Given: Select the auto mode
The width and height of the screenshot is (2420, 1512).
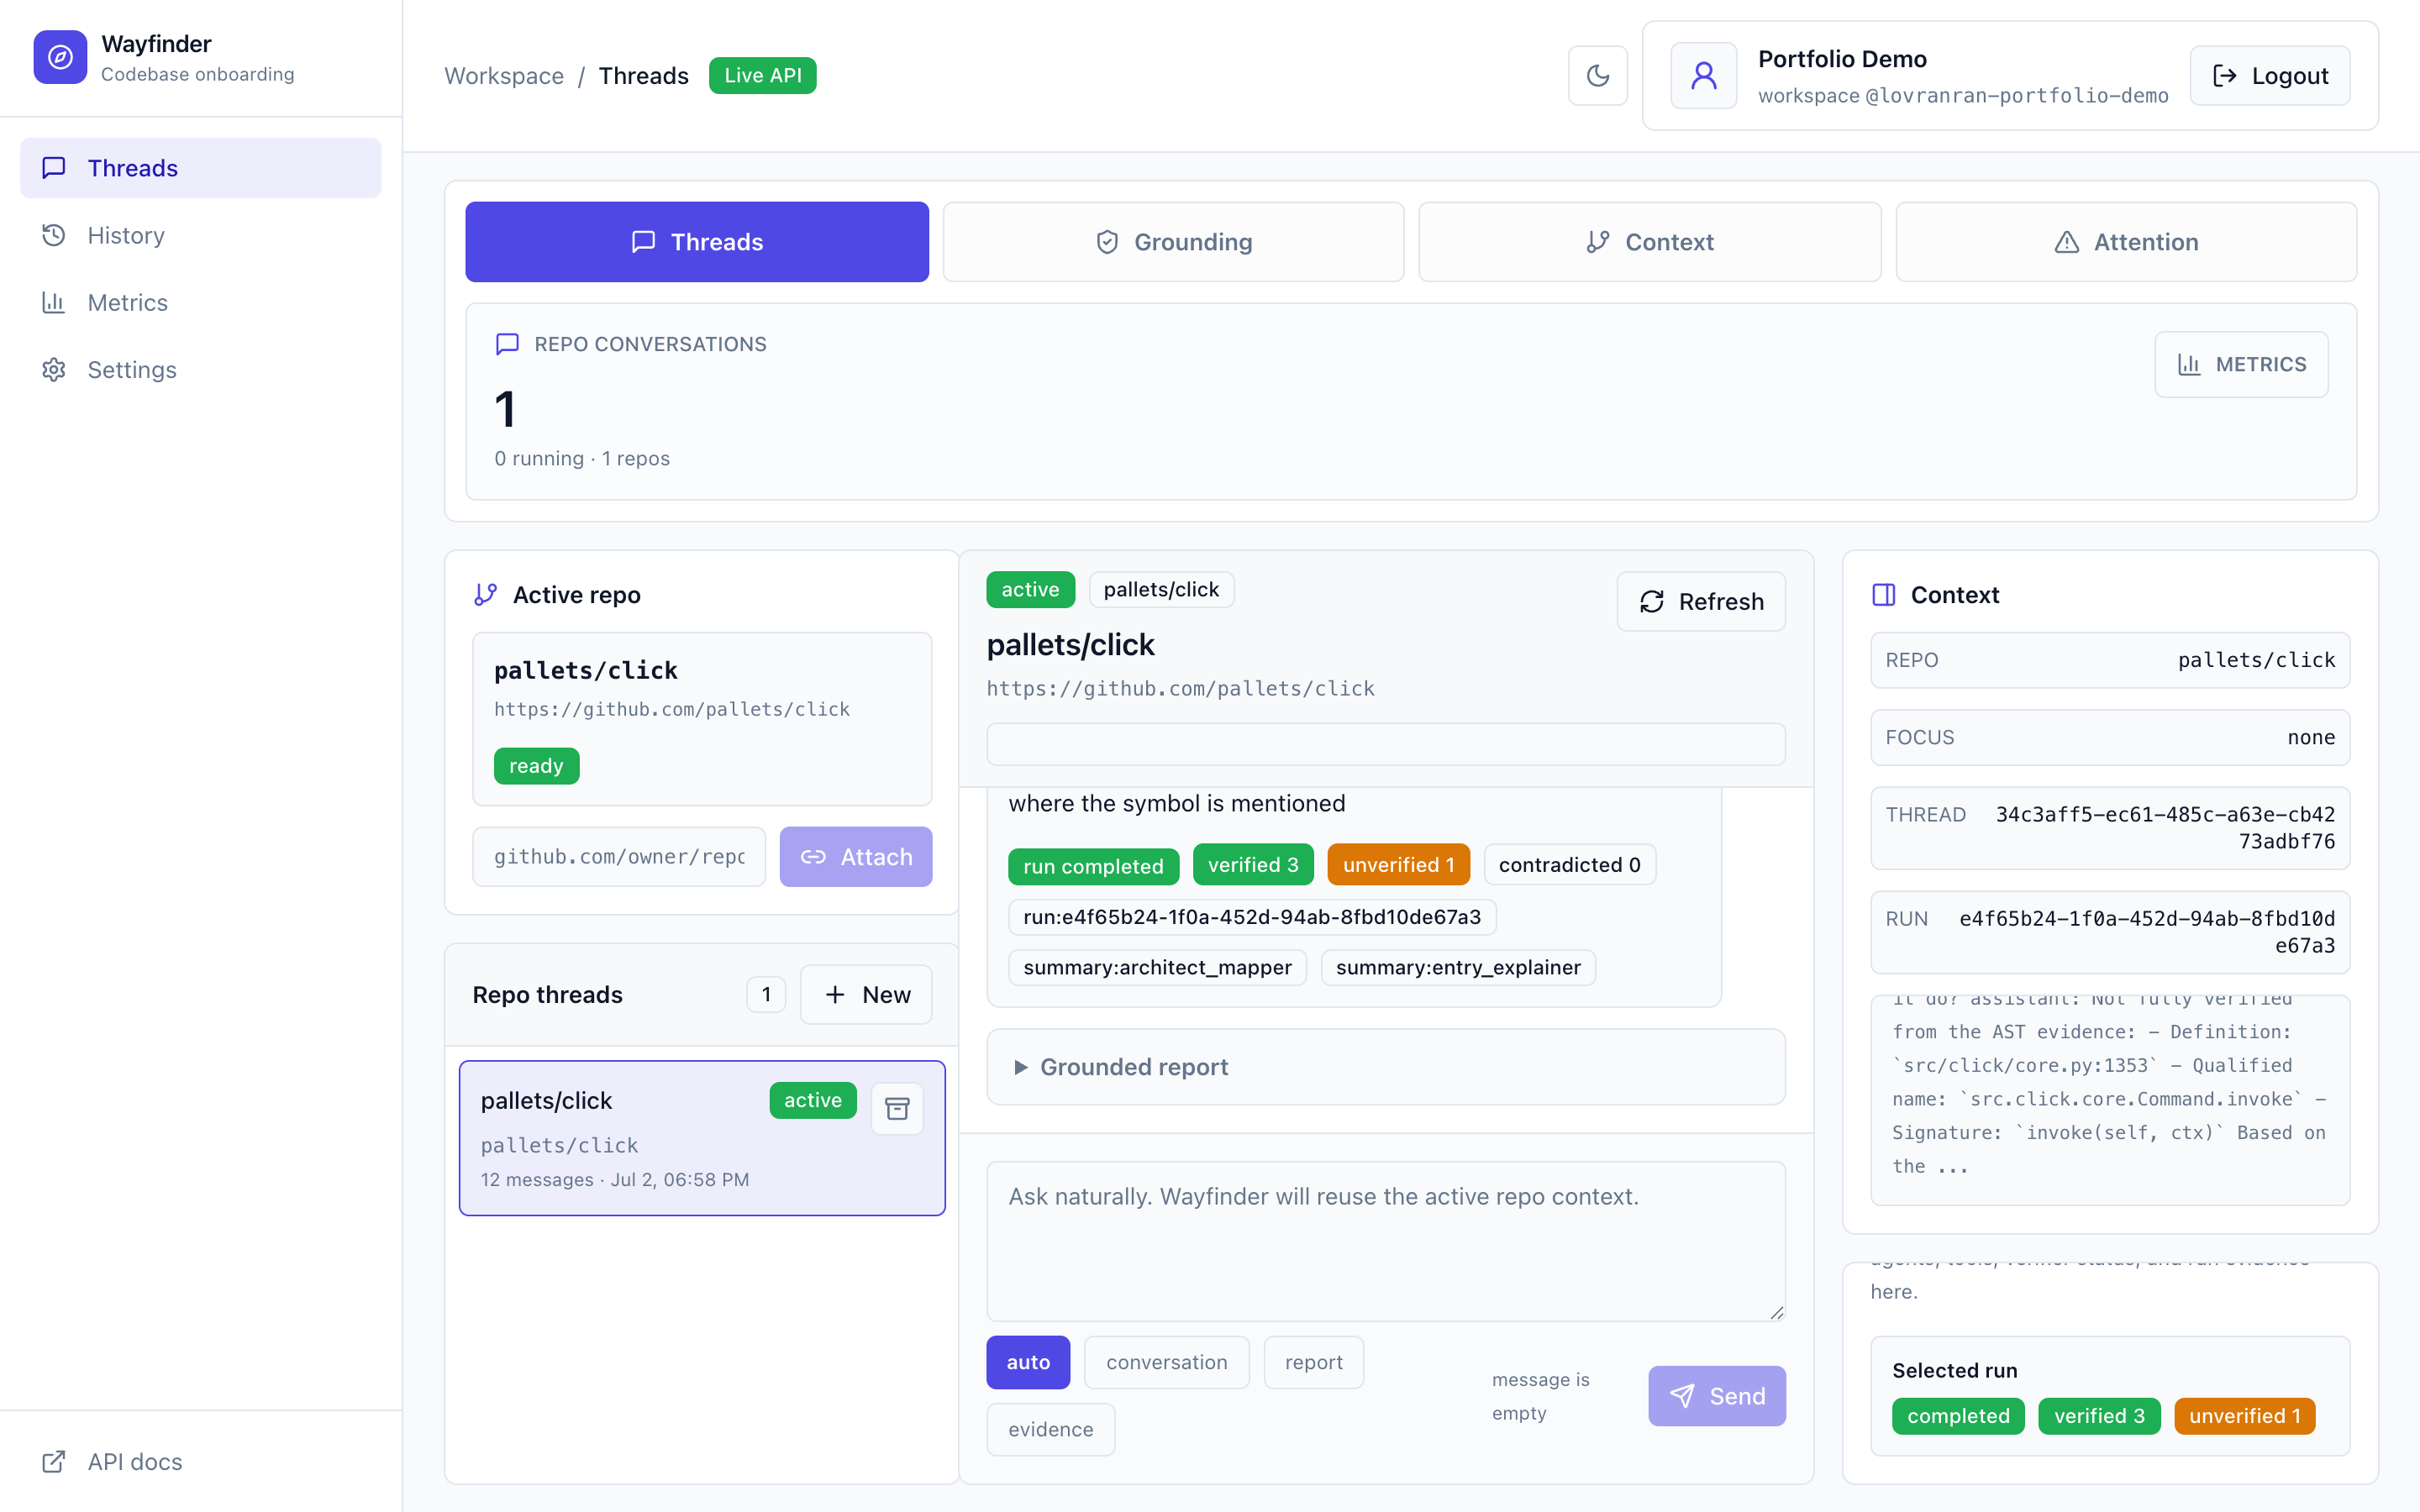Looking at the screenshot, I should (x=1028, y=1362).
